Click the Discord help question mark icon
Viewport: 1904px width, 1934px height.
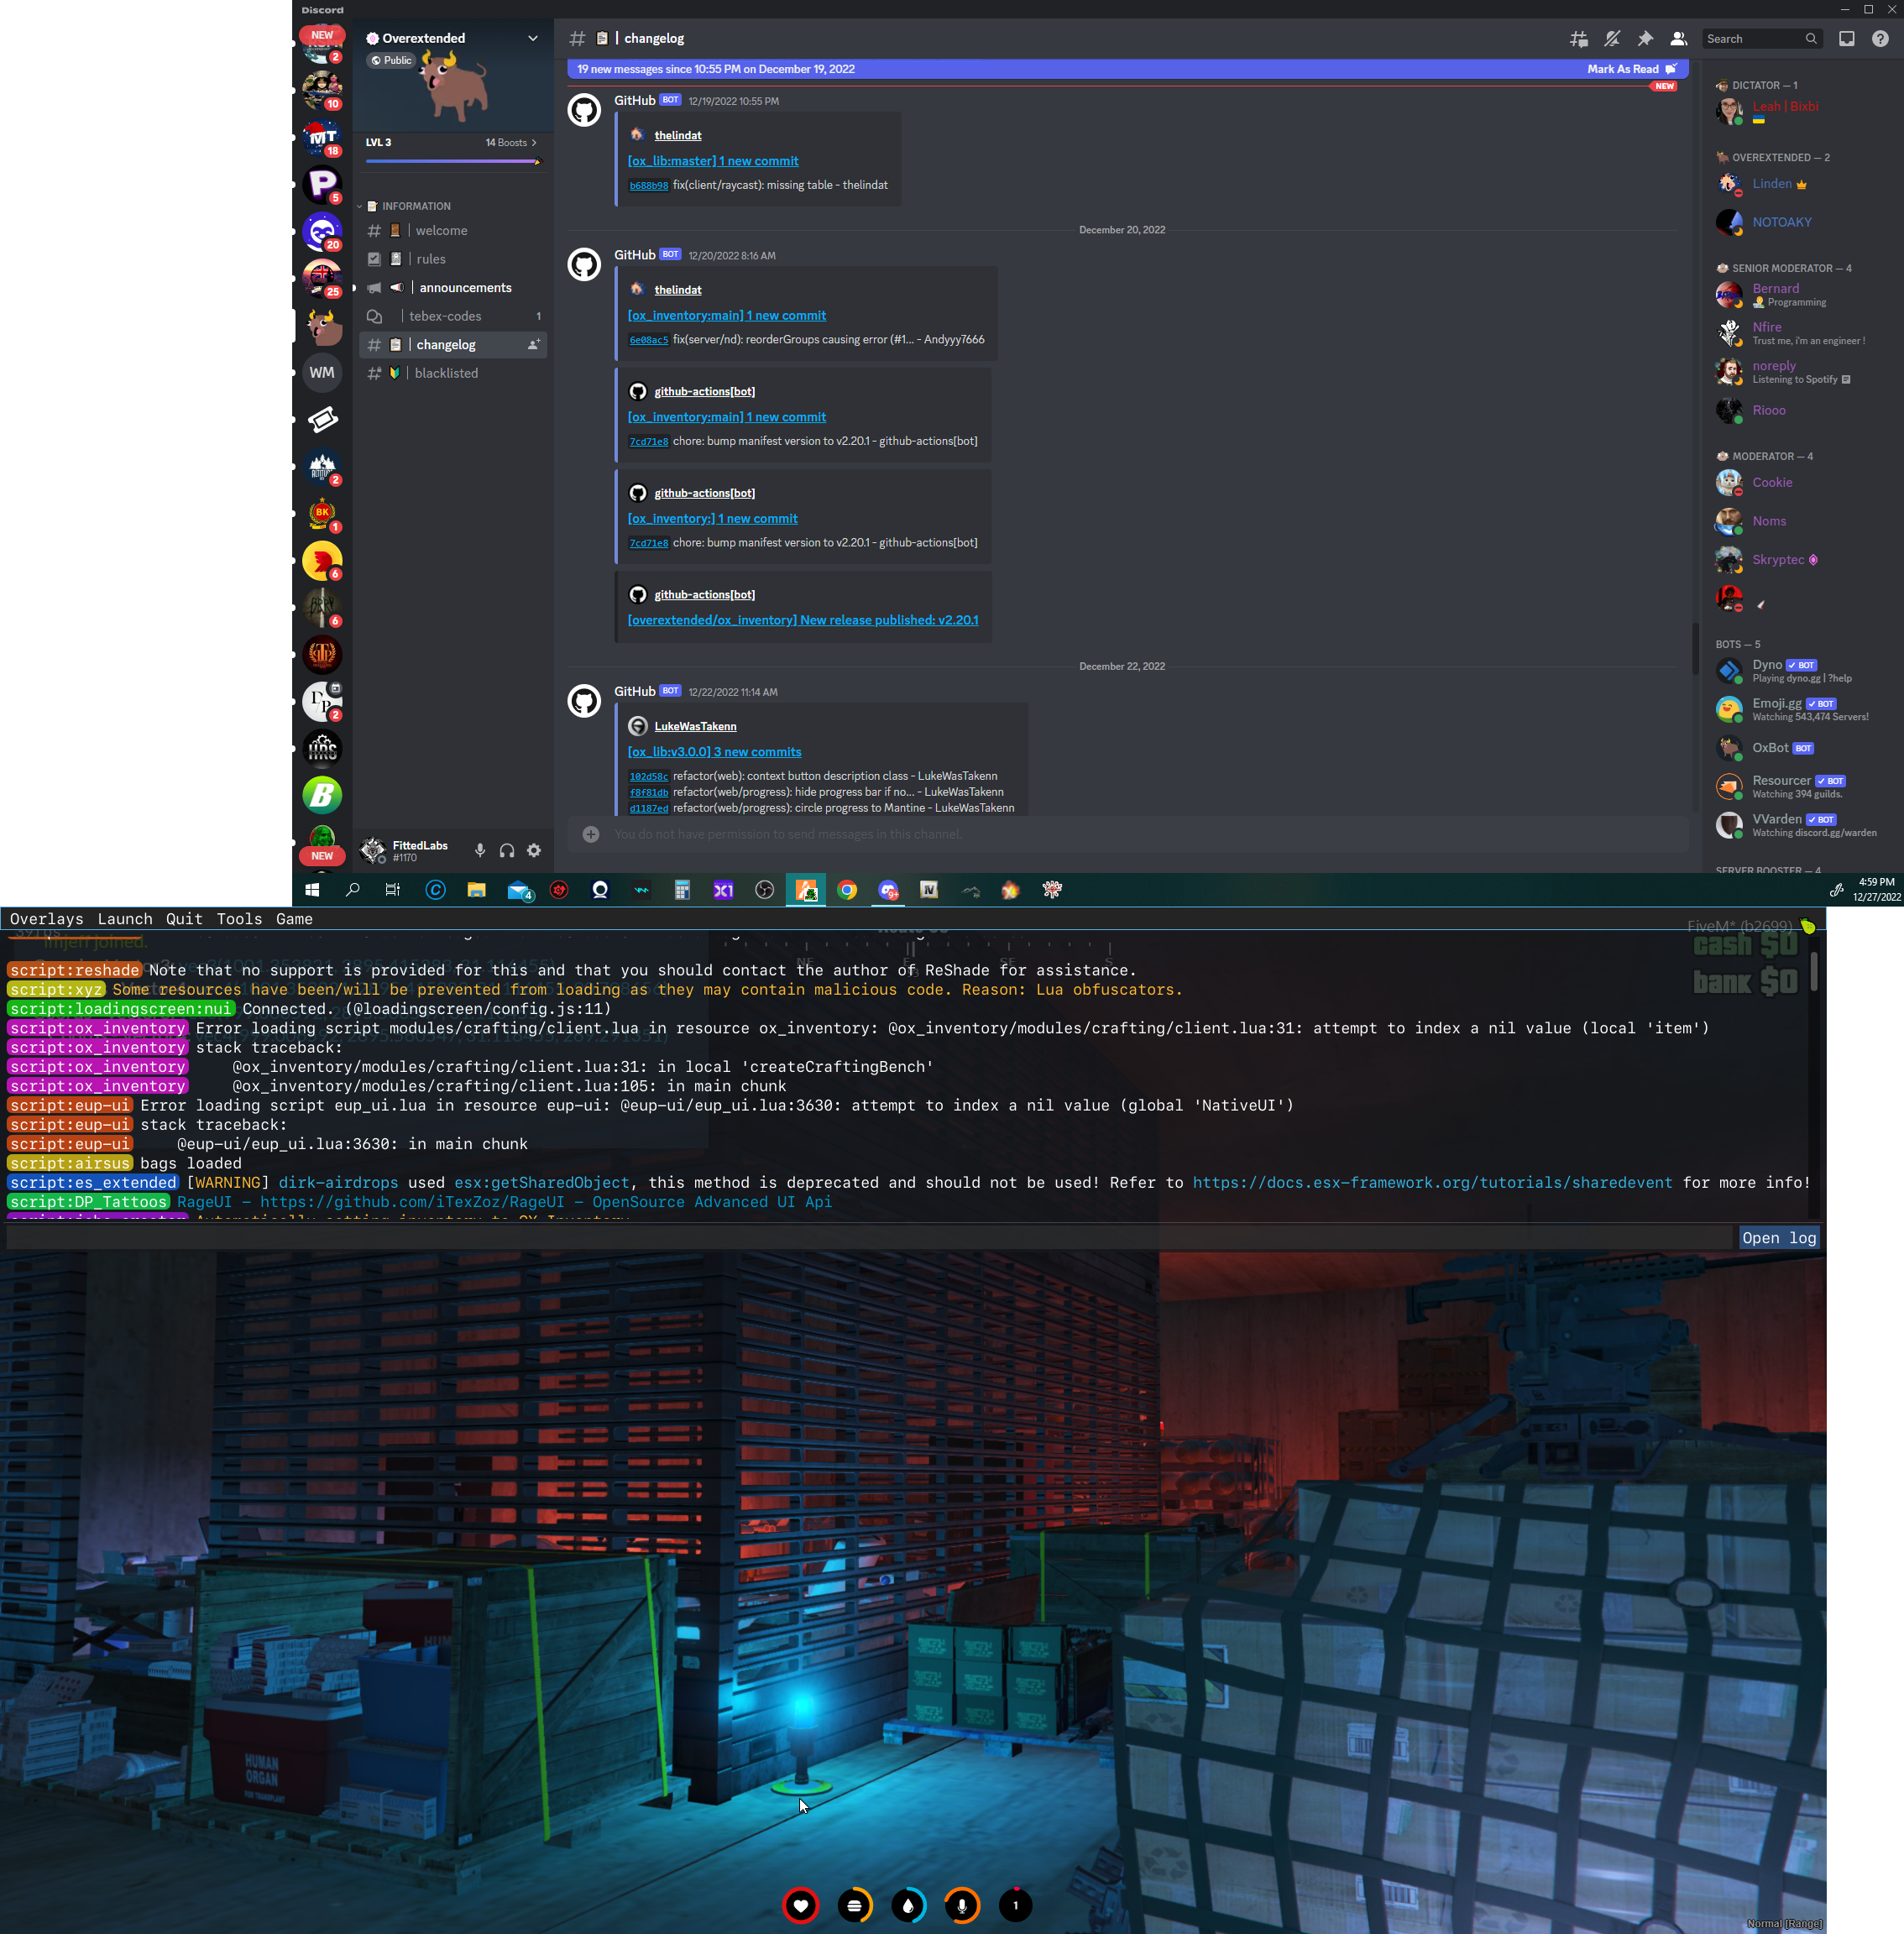point(1880,39)
